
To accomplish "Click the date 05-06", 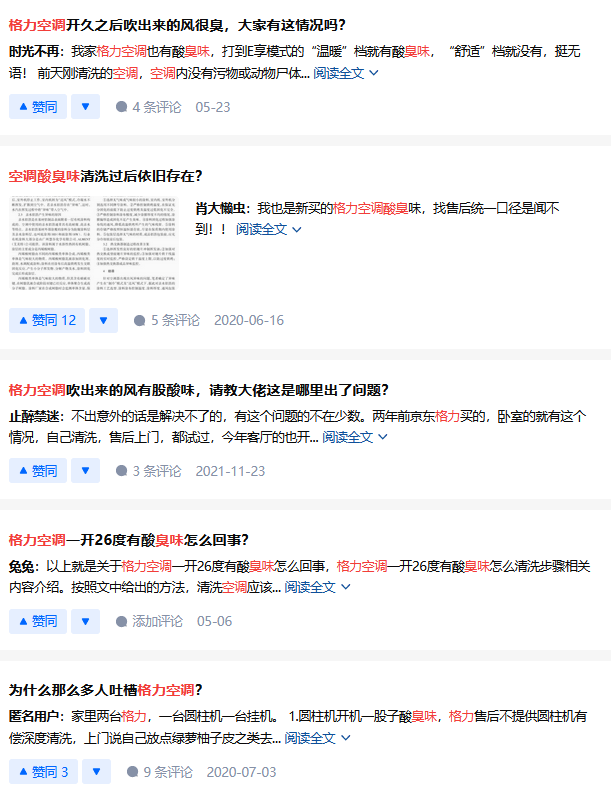I will (214, 622).
